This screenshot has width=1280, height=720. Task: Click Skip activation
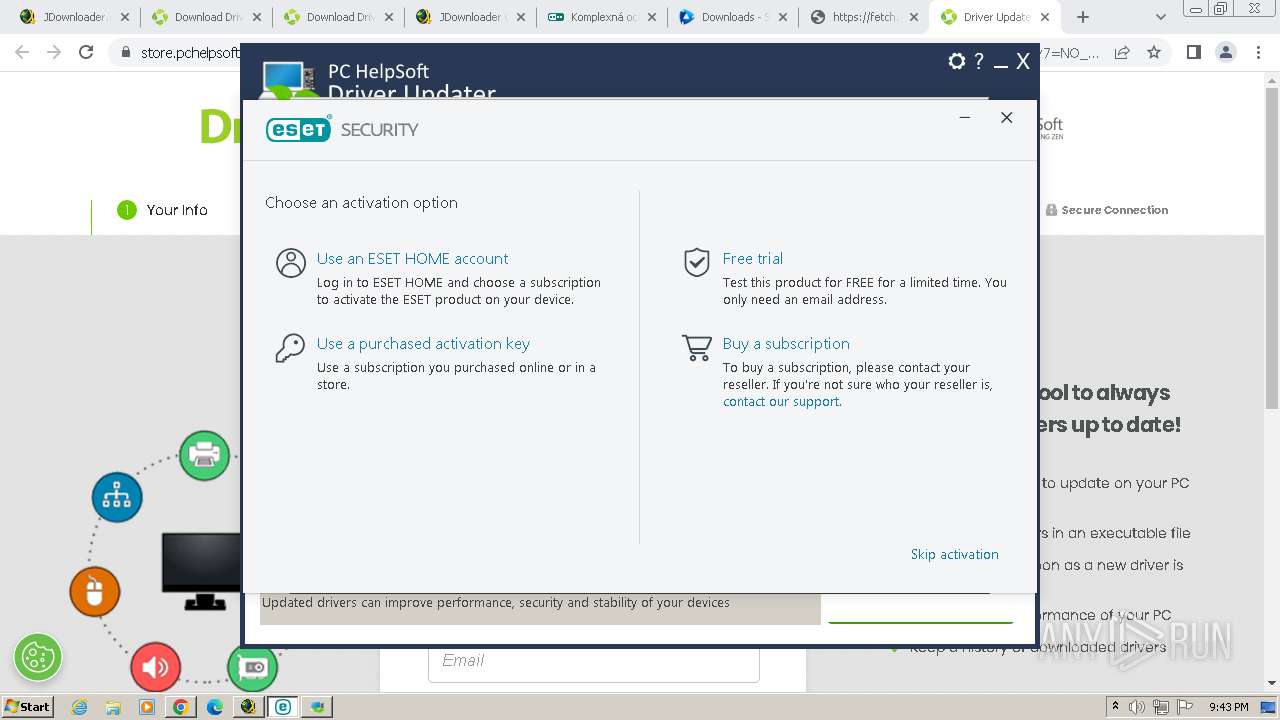pos(954,554)
